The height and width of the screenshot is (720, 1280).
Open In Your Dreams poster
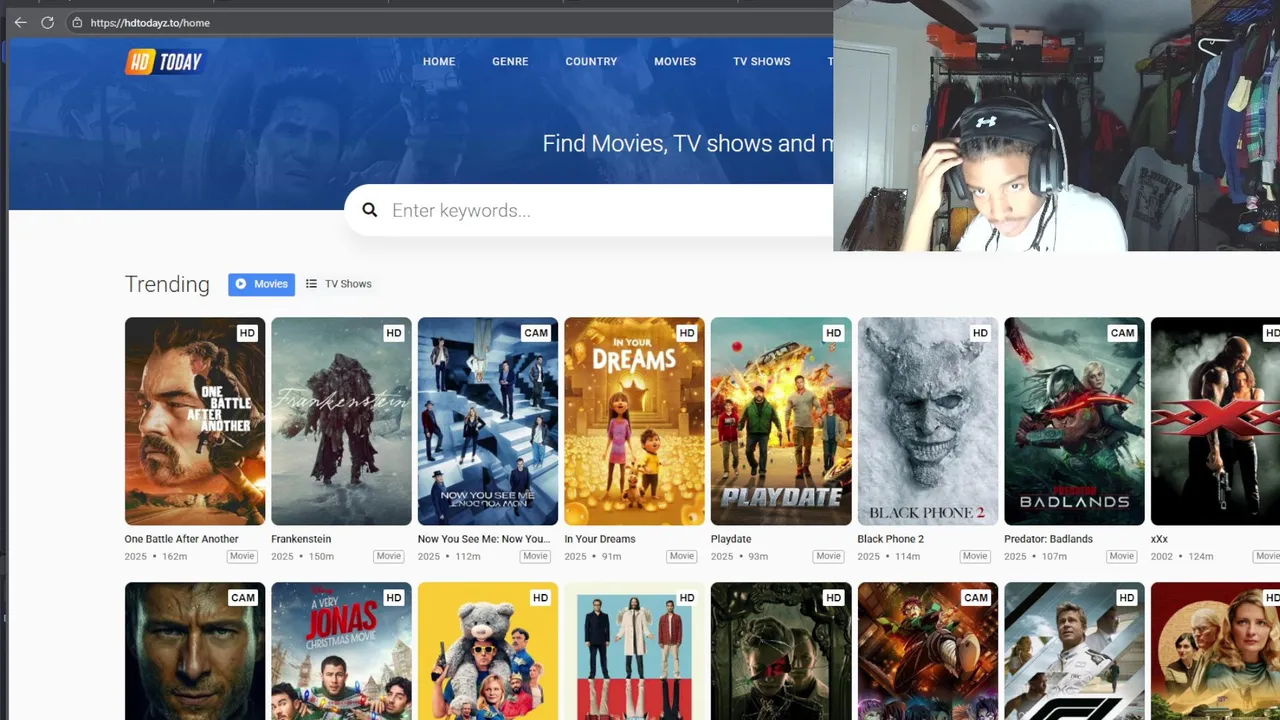pos(634,421)
